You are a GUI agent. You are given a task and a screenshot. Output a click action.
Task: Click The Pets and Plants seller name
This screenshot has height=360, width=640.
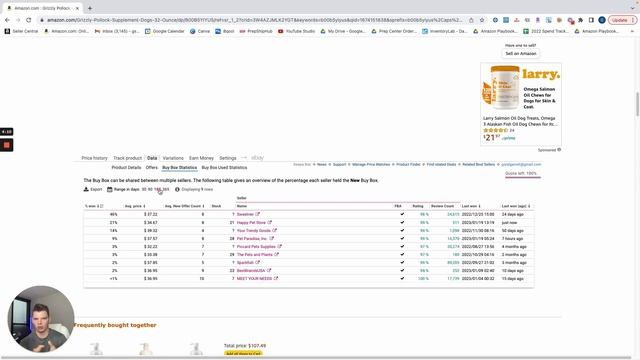coord(255,255)
